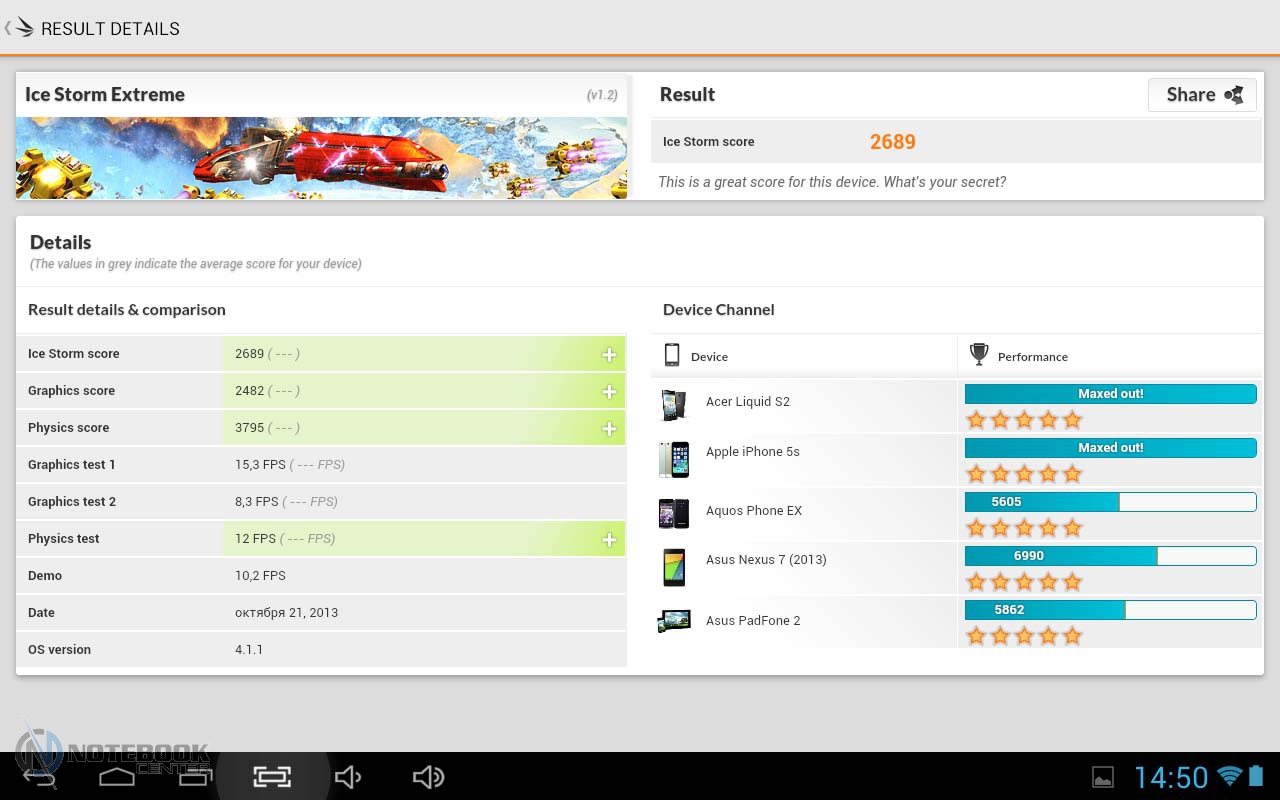Expand the Graphics score row

click(608, 391)
